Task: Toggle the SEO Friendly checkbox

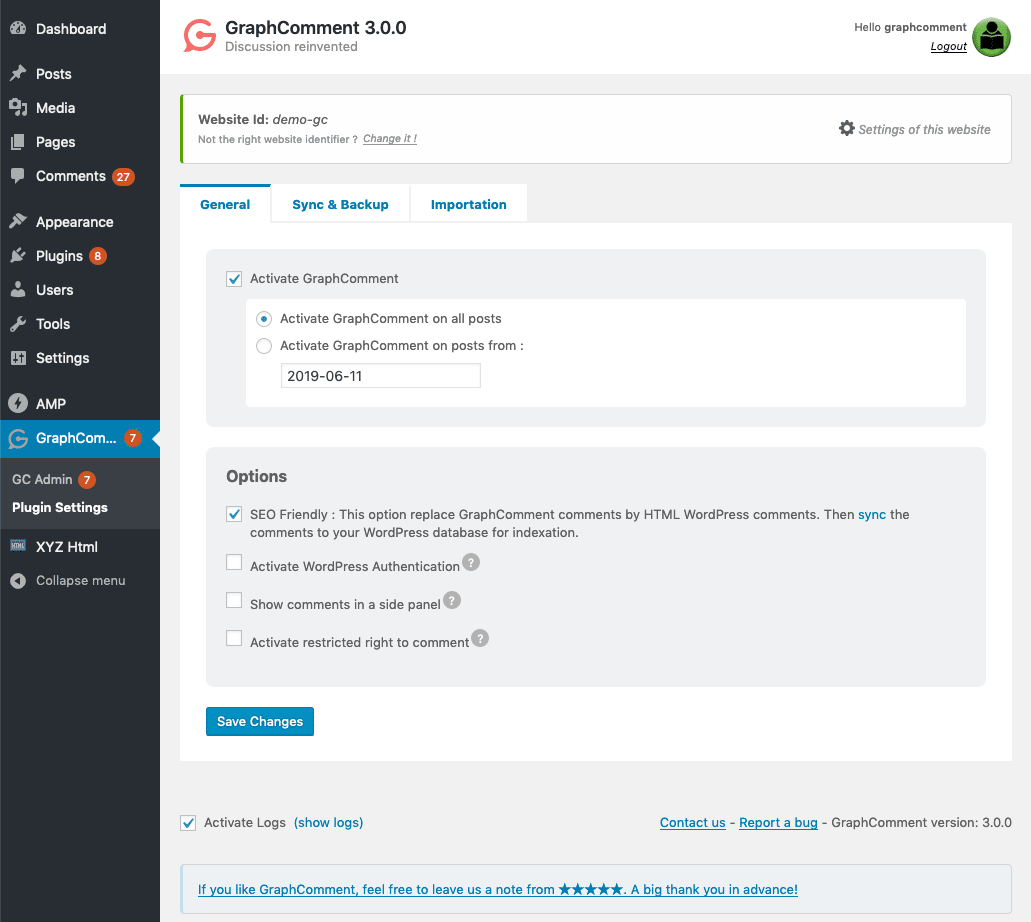Action: [x=234, y=514]
